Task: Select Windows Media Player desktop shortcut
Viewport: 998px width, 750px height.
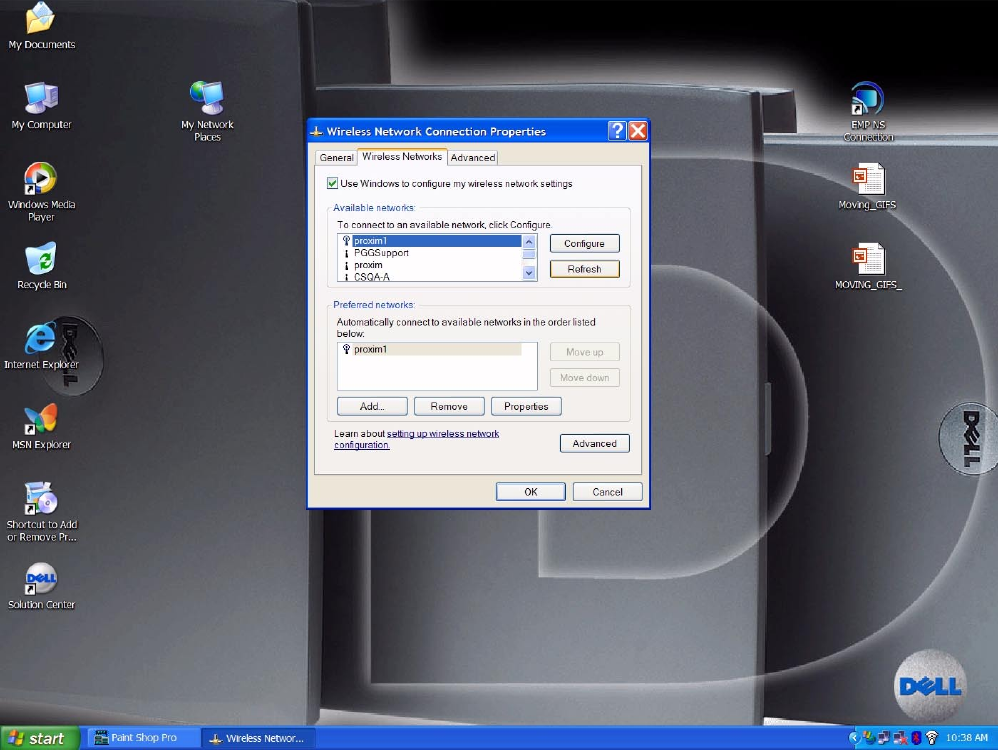Action: pos(41,192)
